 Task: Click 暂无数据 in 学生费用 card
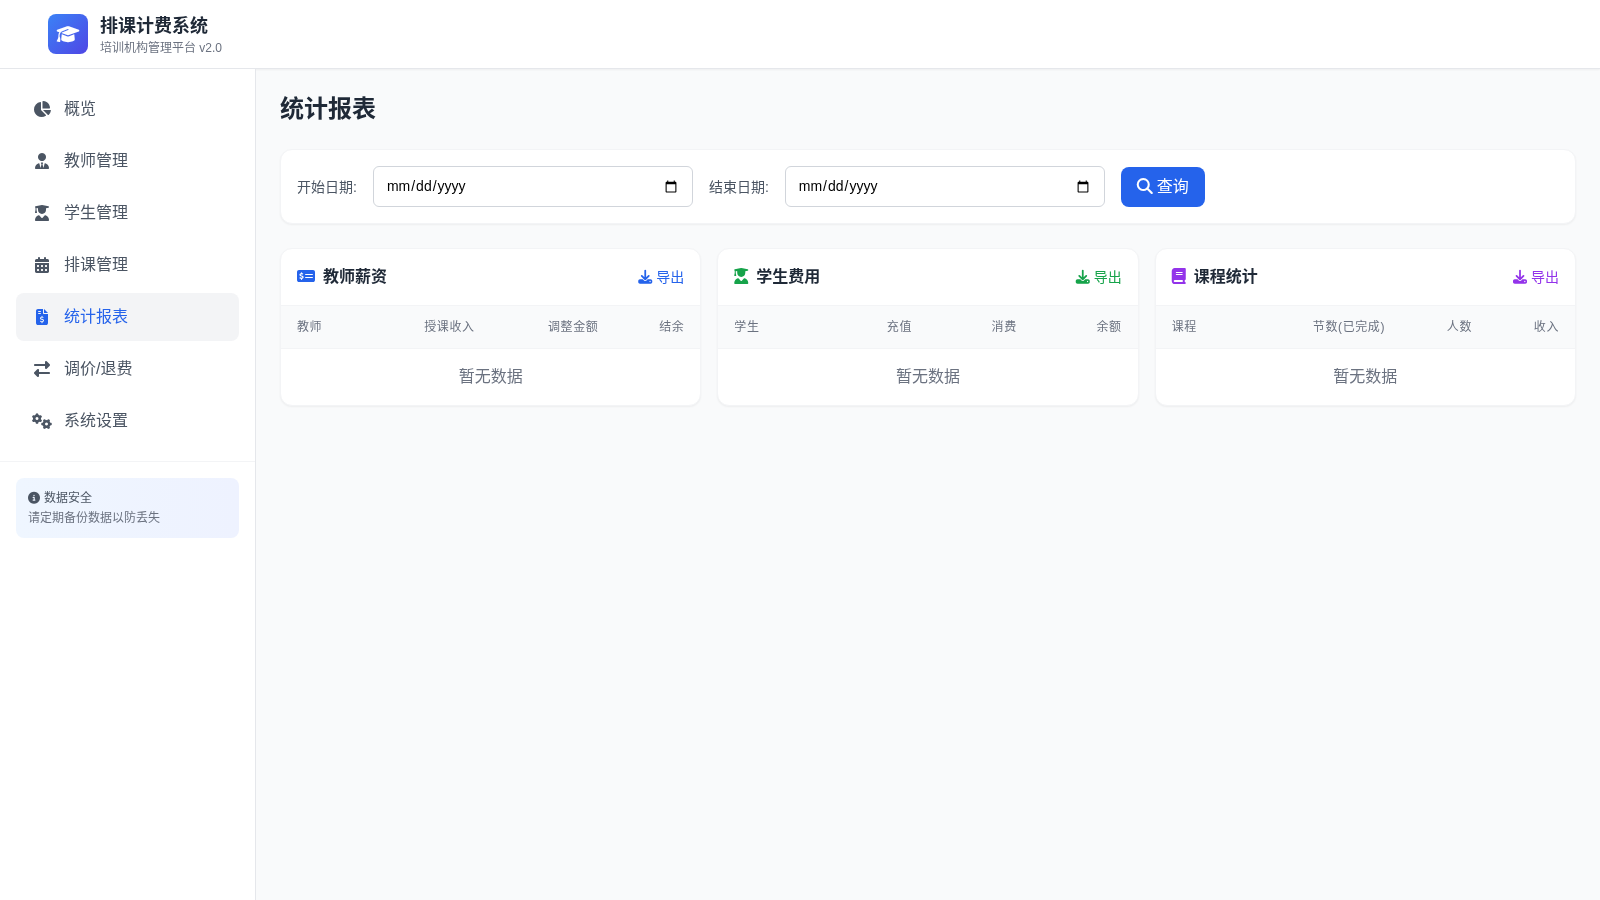click(x=928, y=377)
